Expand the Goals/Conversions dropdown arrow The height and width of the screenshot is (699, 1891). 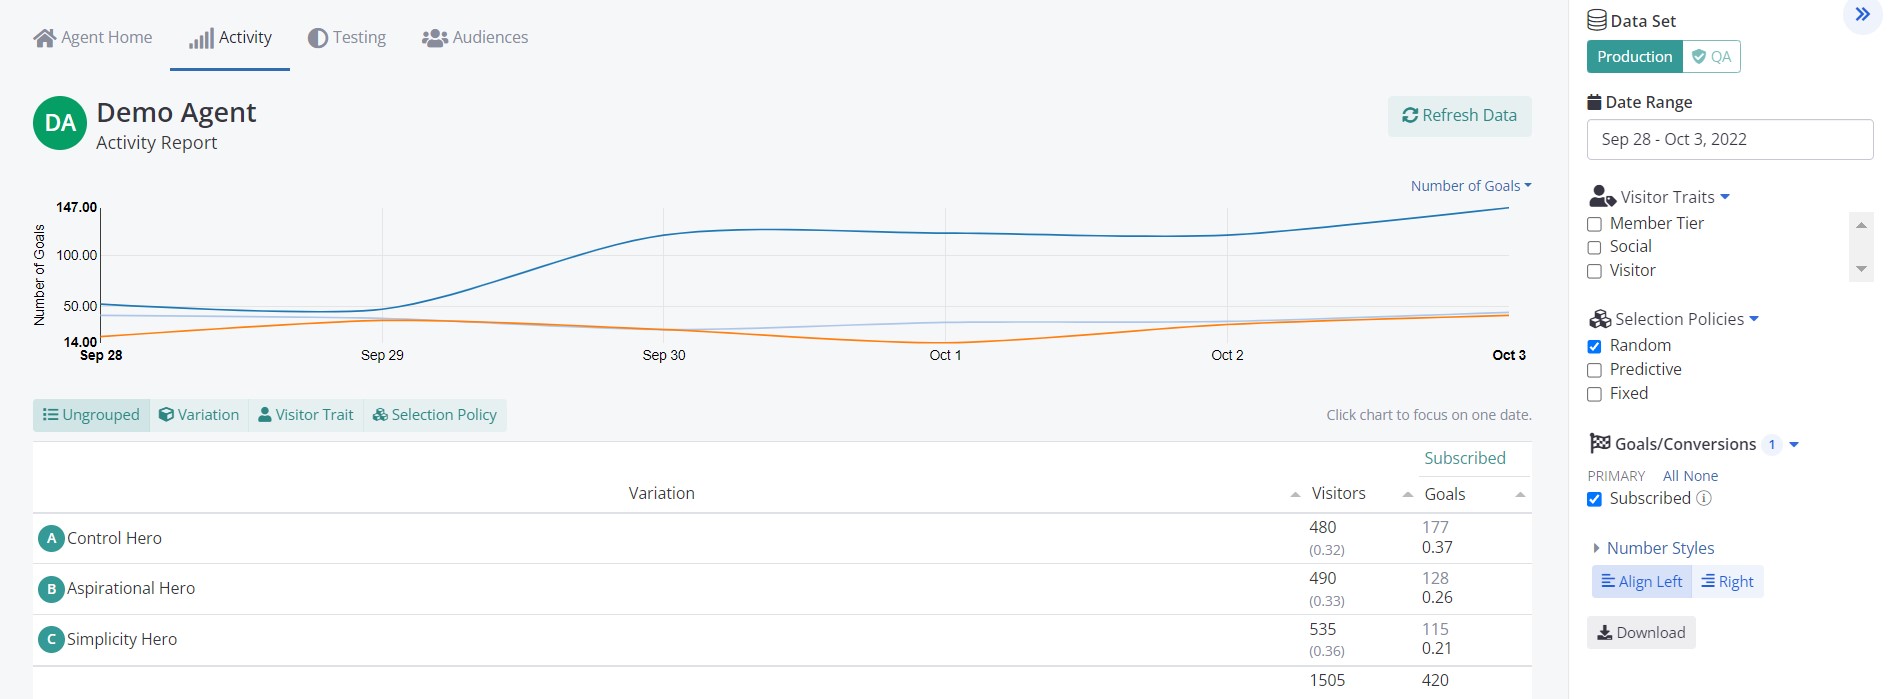[1794, 445]
